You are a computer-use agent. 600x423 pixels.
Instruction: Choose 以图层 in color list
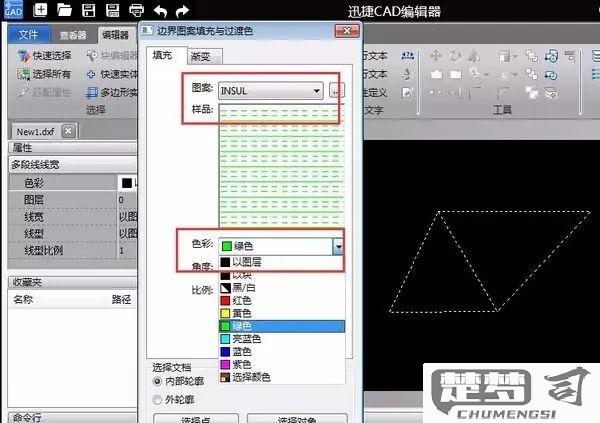pyautogui.click(x=282, y=262)
